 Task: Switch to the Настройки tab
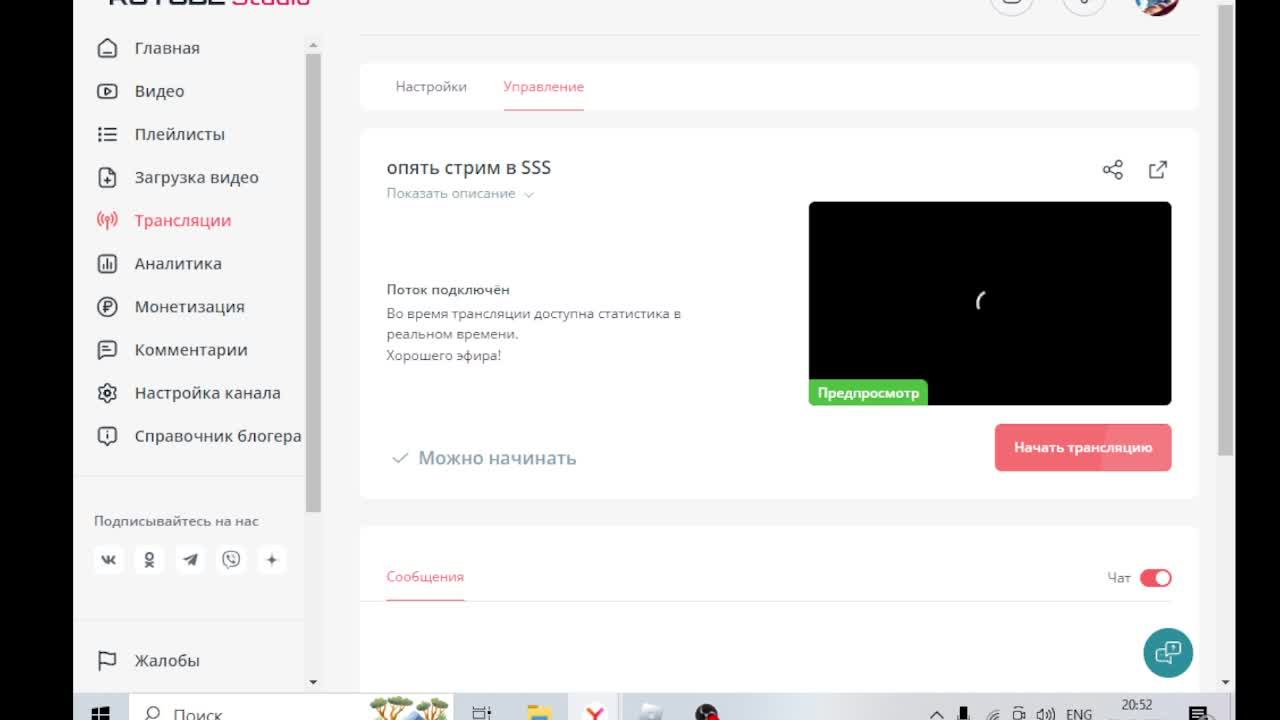point(431,87)
